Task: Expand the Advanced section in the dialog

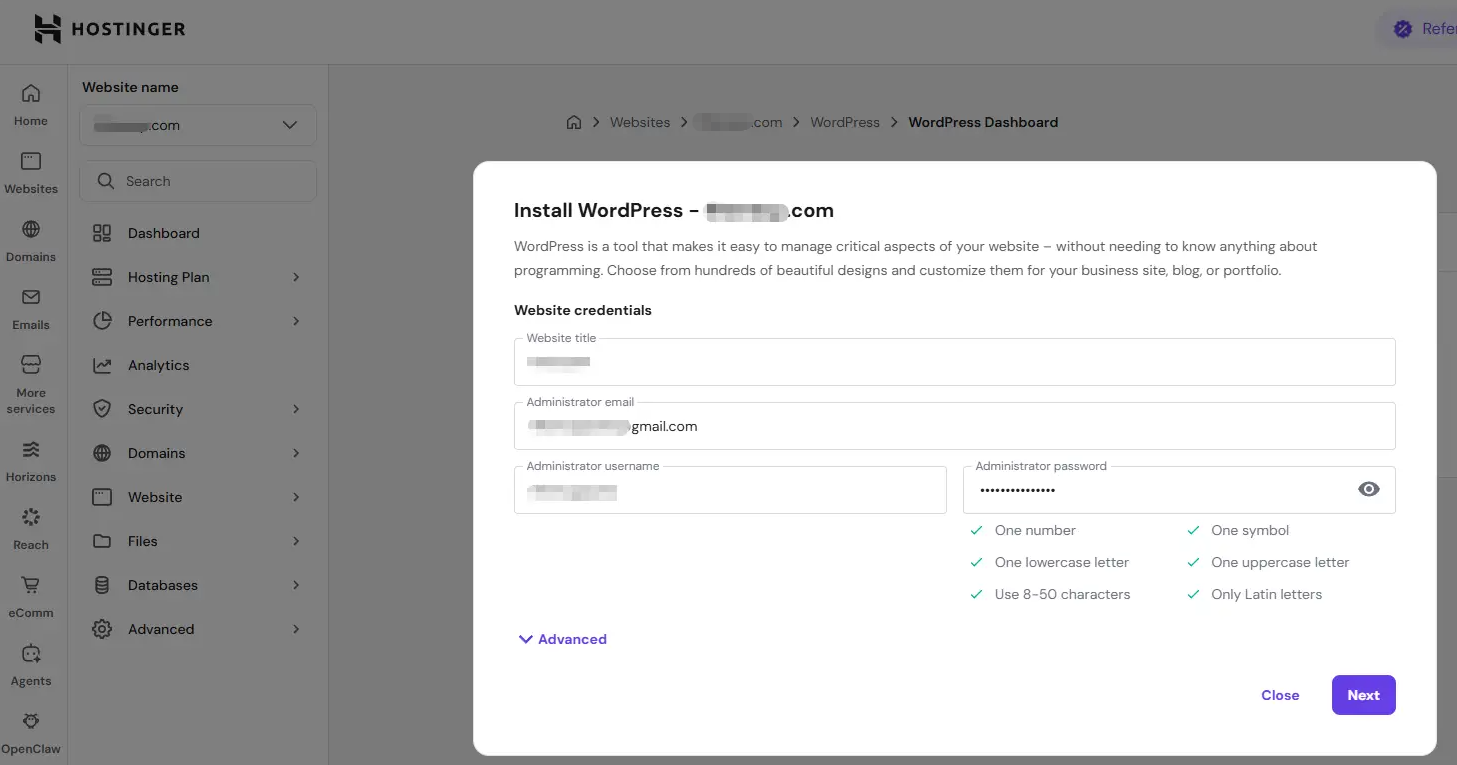Action: click(562, 639)
